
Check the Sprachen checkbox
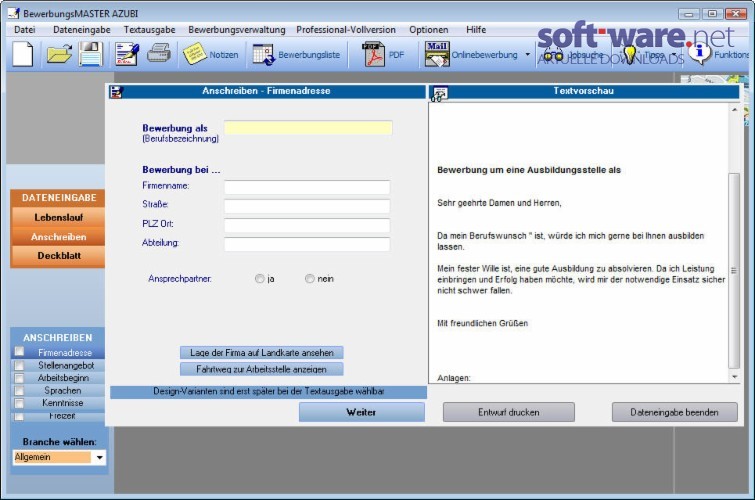[19, 390]
